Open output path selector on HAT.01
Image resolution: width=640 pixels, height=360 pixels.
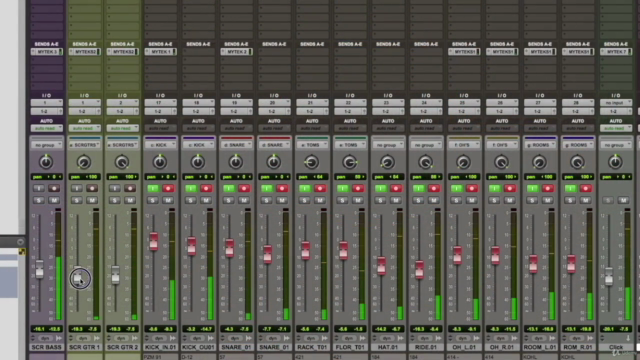pos(388,111)
